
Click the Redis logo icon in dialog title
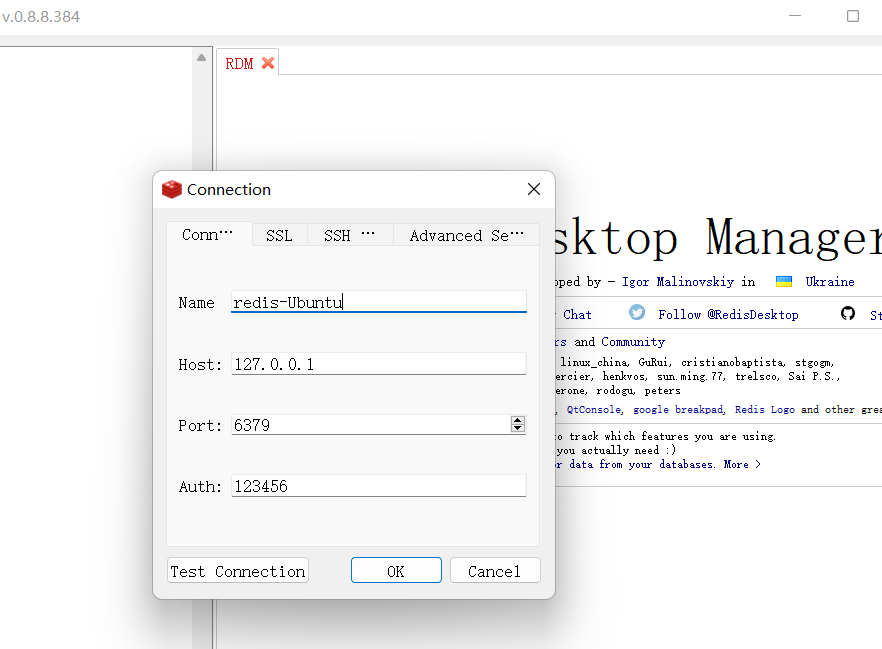pos(172,189)
